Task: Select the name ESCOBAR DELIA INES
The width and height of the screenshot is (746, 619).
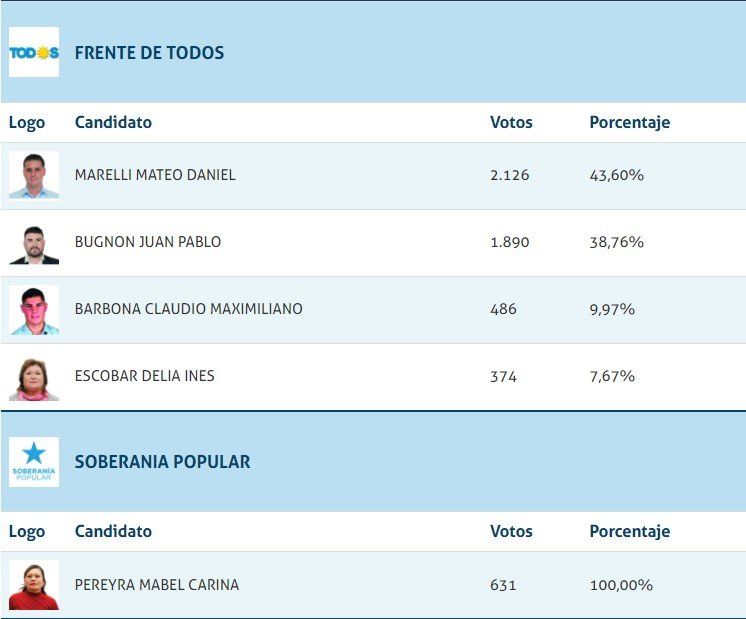Action: (144, 376)
